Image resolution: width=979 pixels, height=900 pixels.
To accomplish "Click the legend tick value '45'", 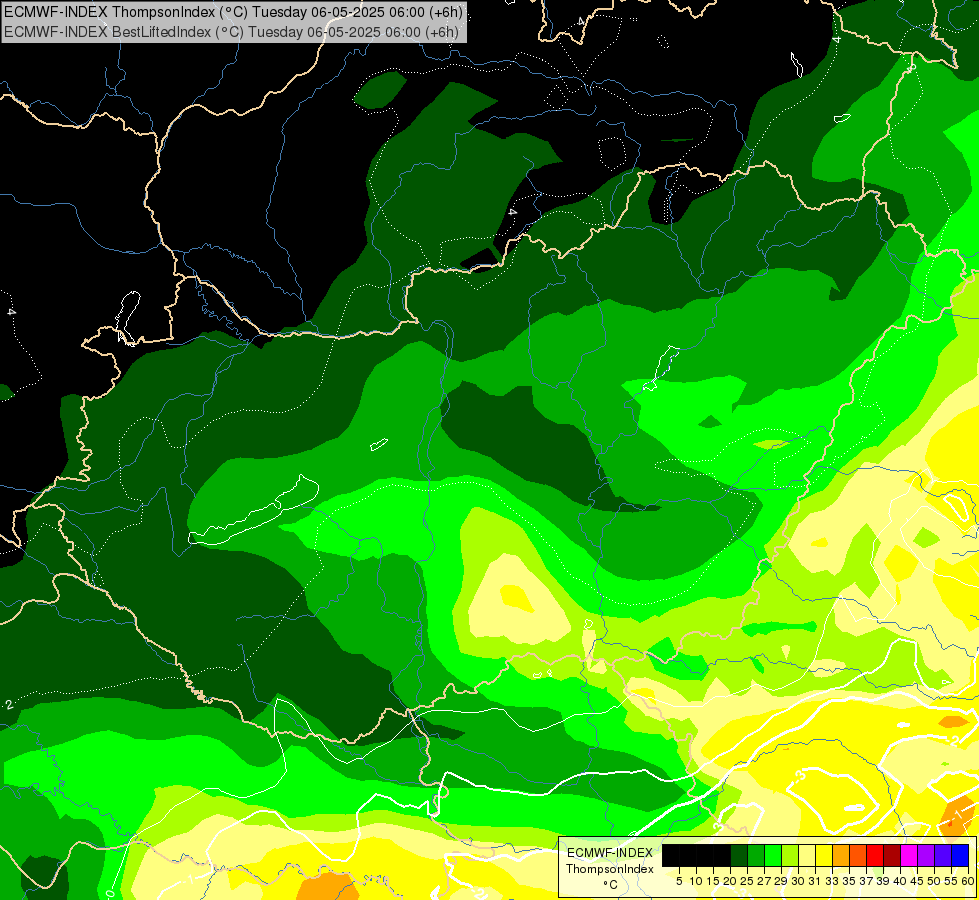I will (917, 881).
